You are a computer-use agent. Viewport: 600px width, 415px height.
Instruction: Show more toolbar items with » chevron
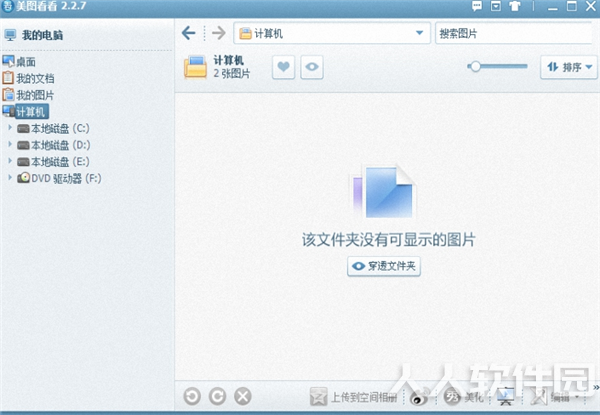(596, 388)
